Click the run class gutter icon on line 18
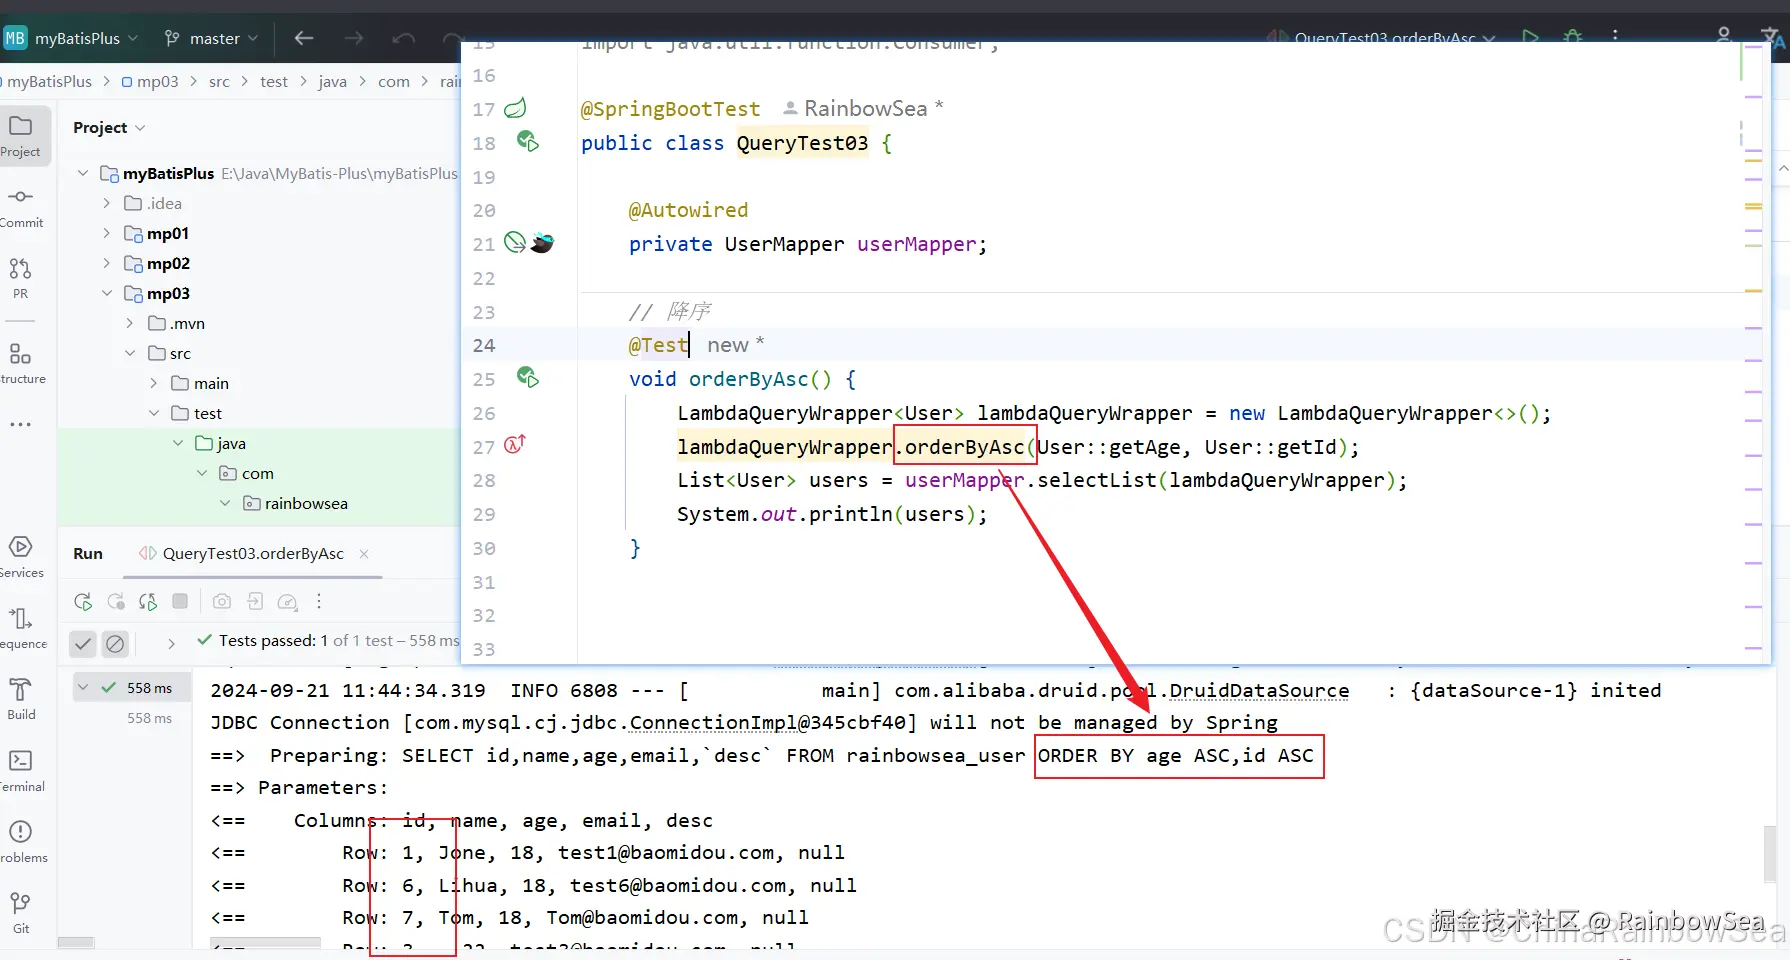The height and width of the screenshot is (960, 1790). (528, 142)
